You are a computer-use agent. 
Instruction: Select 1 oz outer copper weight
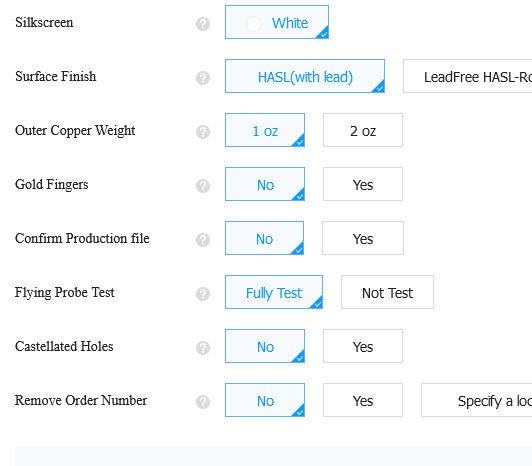(265, 130)
